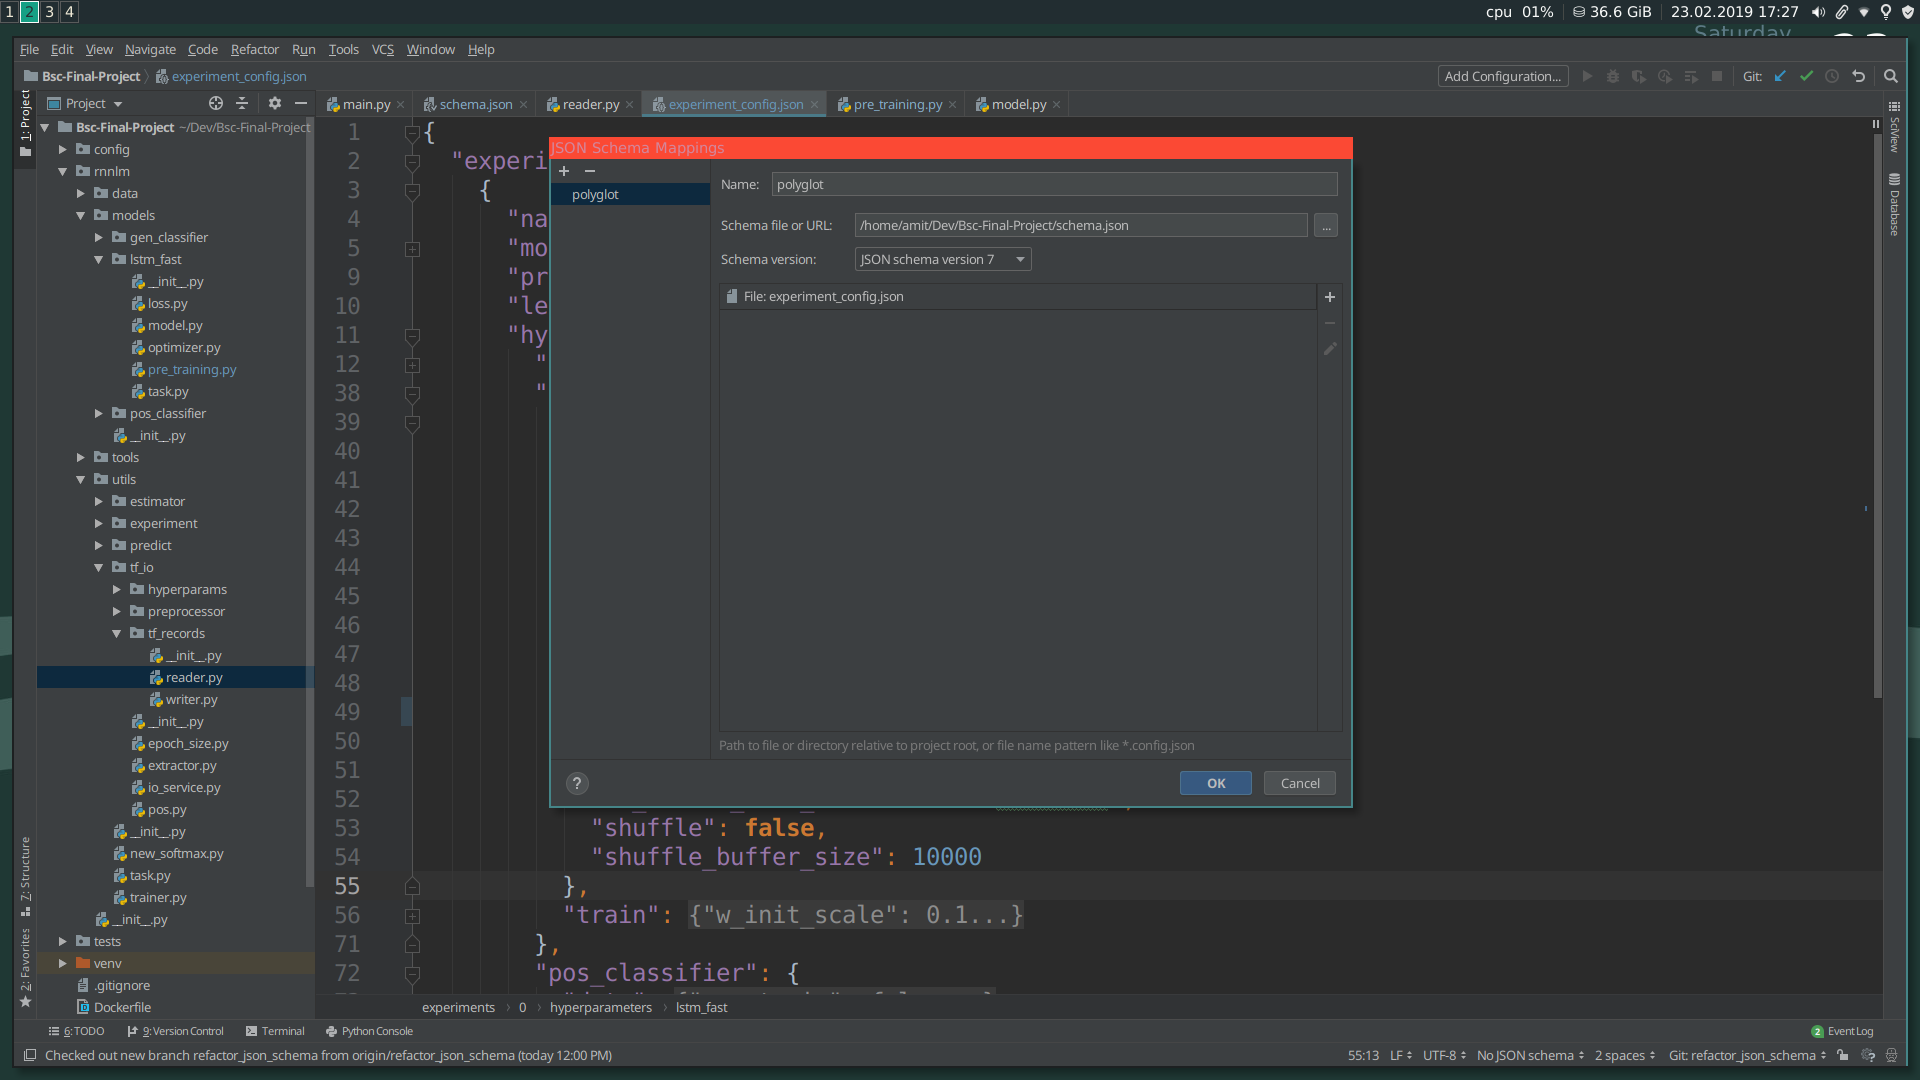
Task: Open the Terminal tool window
Action: click(x=282, y=1032)
